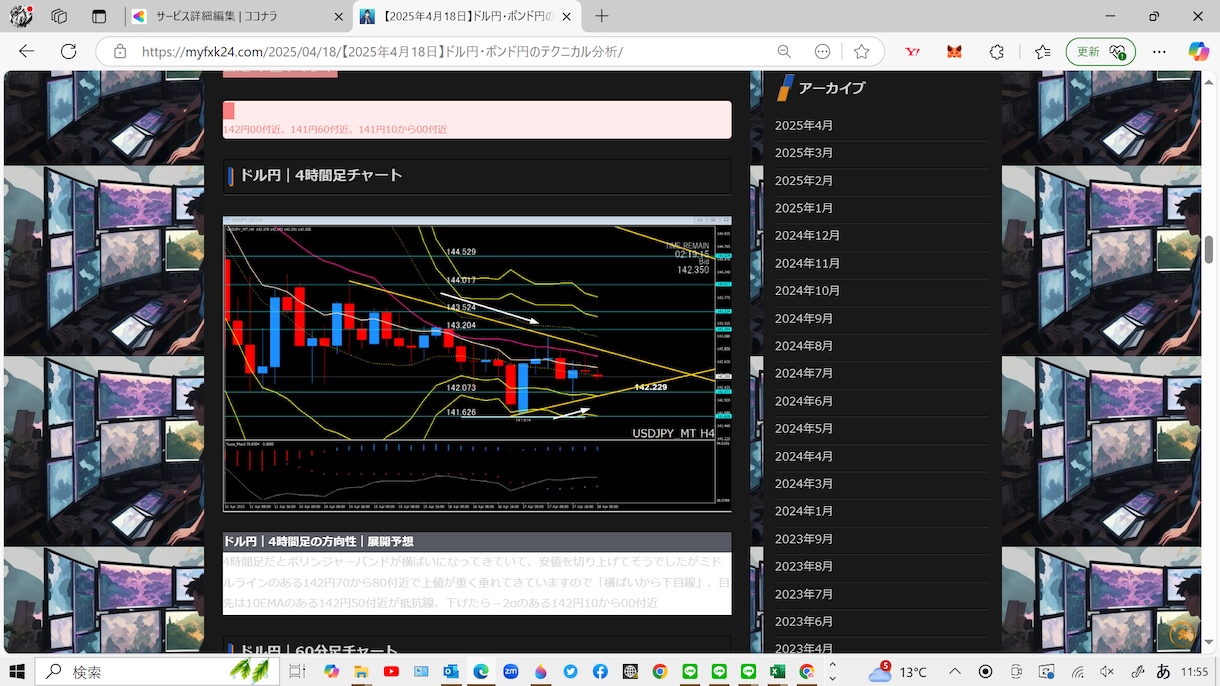Open the tab actions menu

pyautogui.click(x=98, y=16)
